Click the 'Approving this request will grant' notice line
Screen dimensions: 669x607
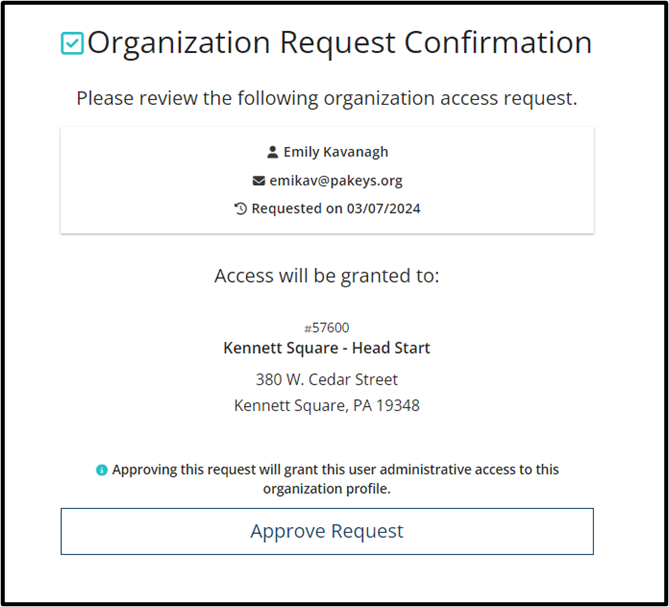[x=335, y=470]
